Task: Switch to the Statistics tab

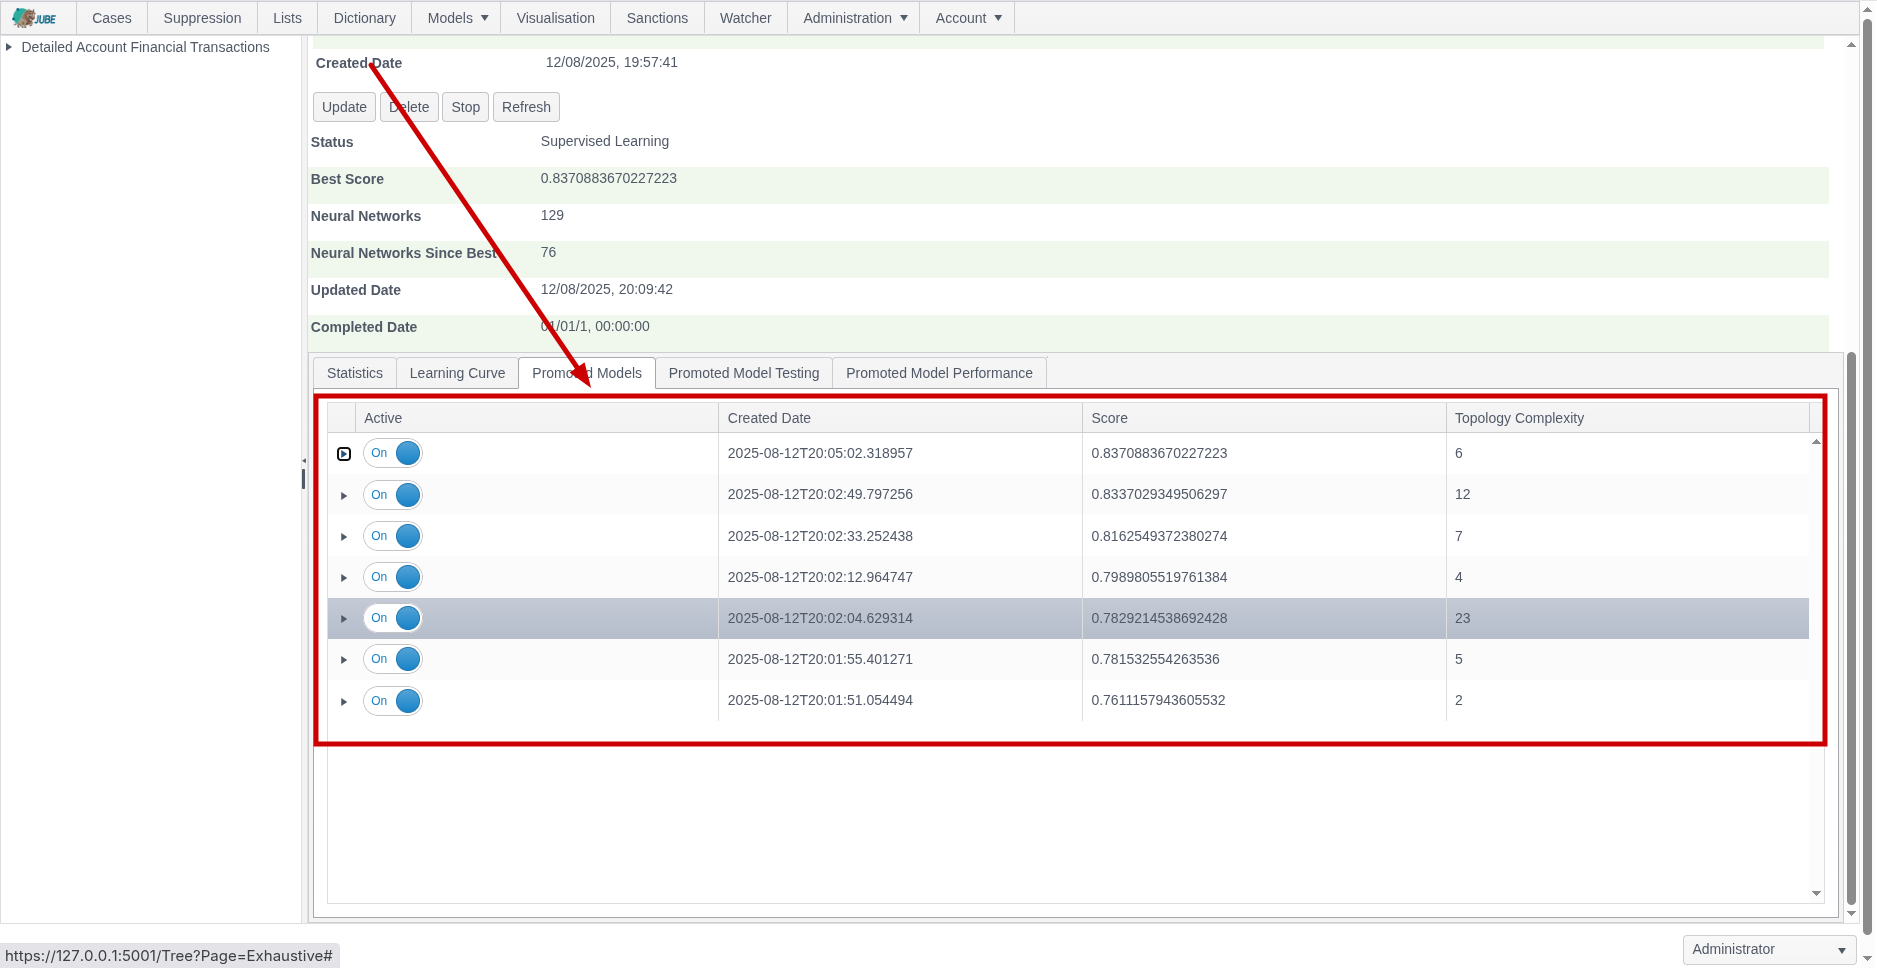Action: (355, 373)
